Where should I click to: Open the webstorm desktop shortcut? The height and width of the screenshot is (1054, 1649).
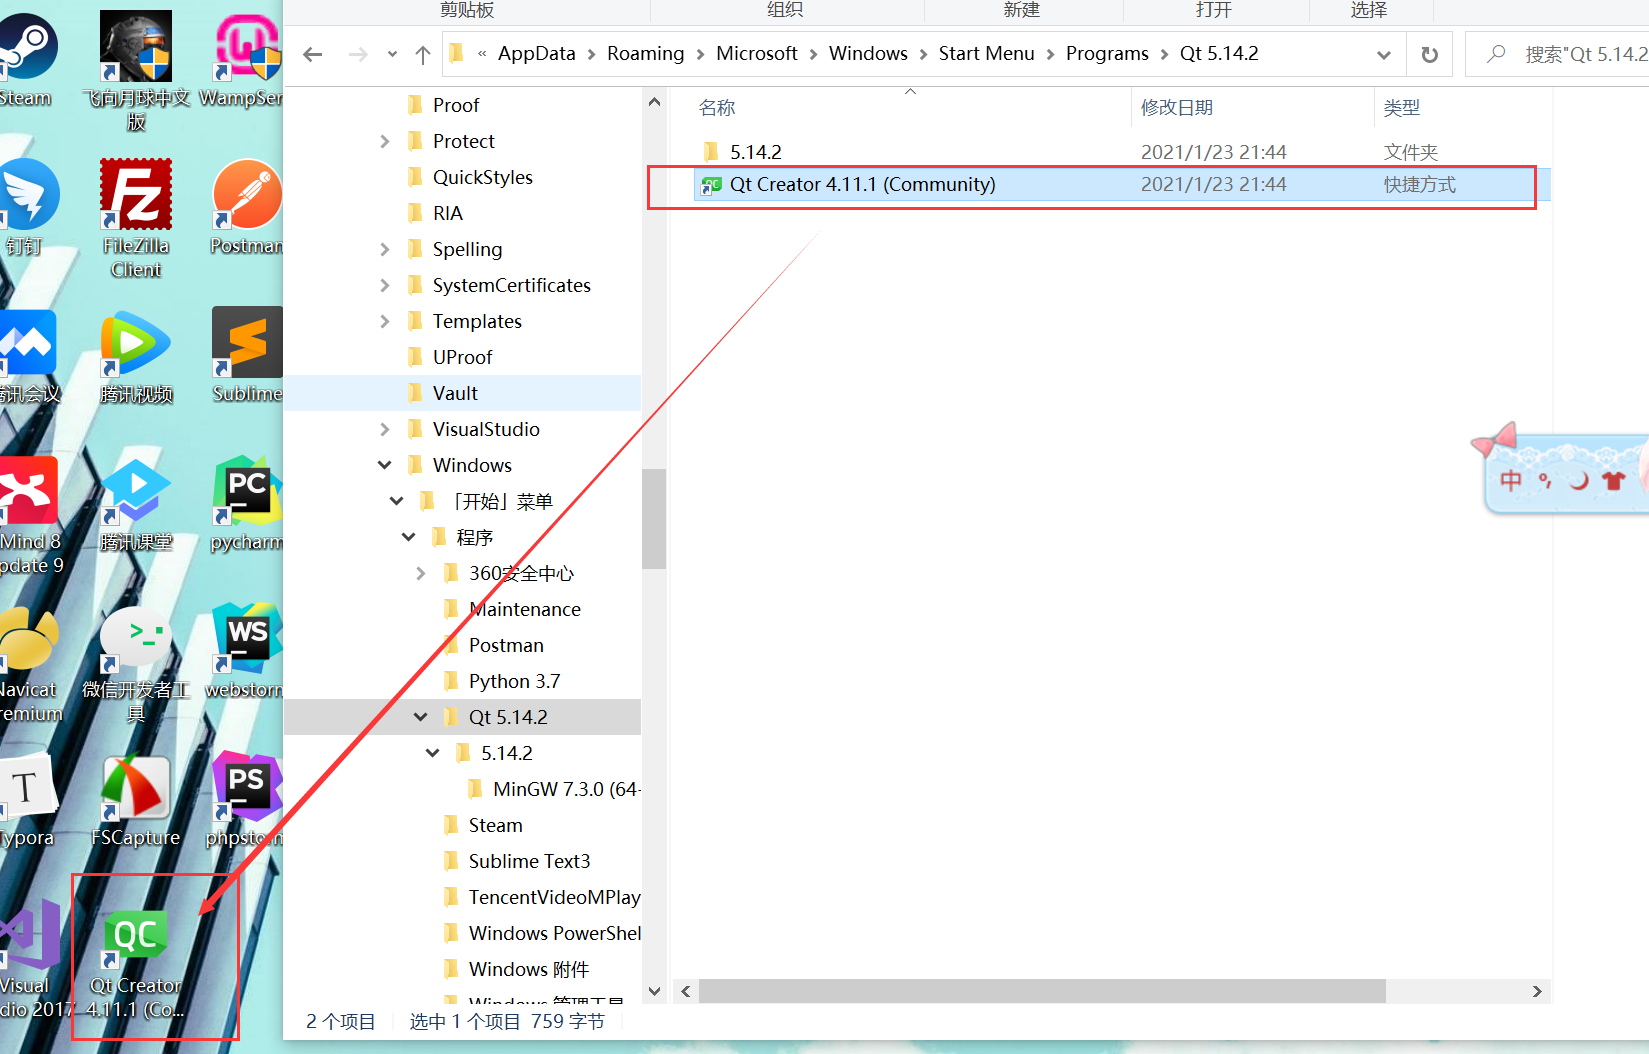[247, 651]
